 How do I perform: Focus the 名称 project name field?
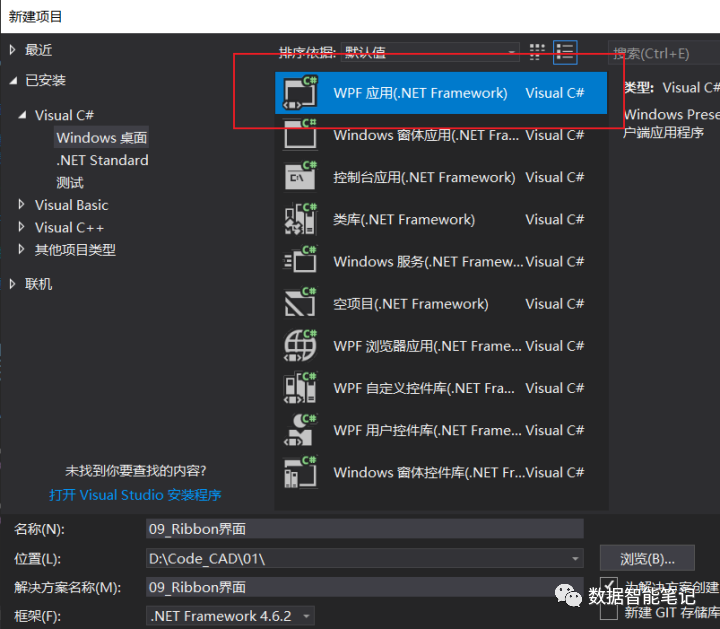(x=365, y=529)
